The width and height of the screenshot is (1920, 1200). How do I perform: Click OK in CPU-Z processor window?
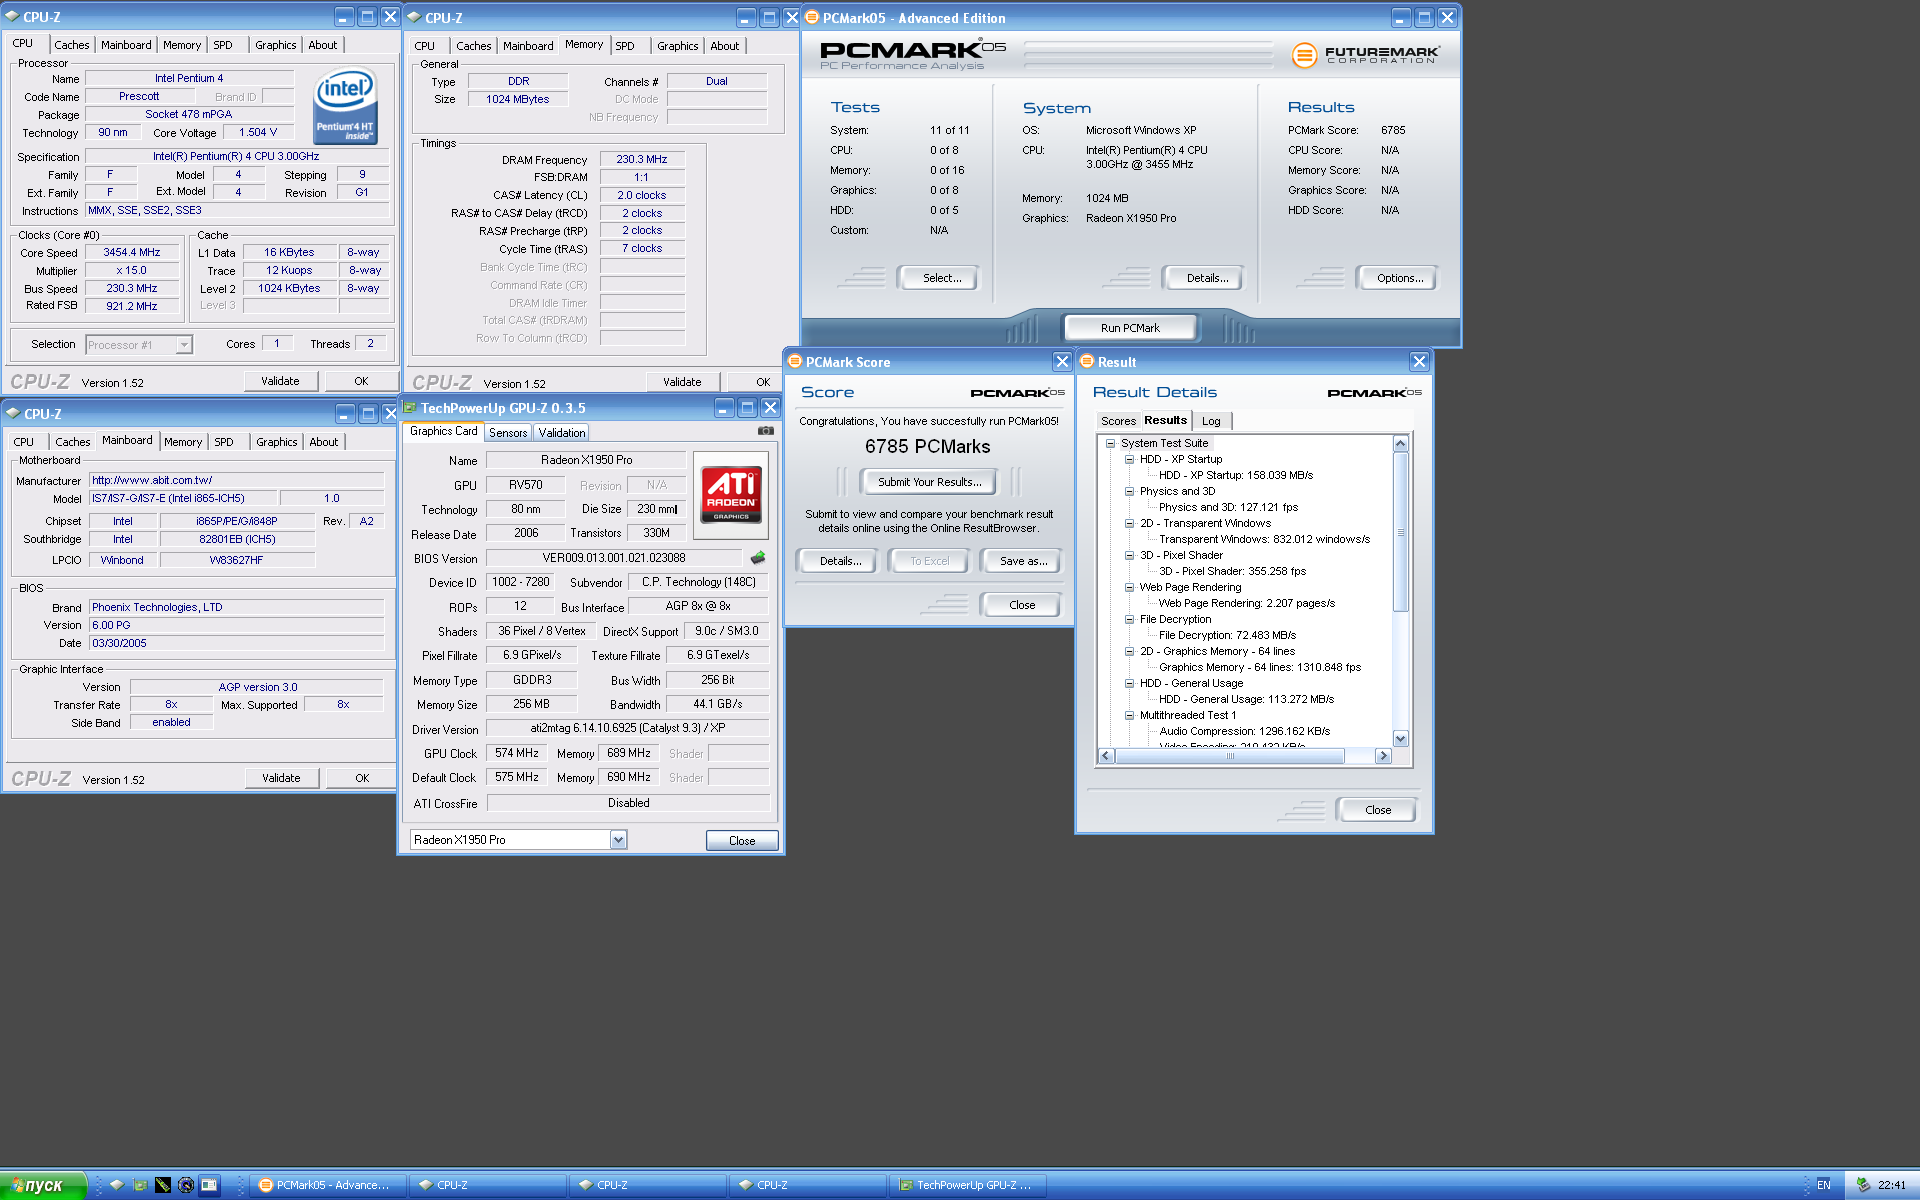tap(361, 381)
